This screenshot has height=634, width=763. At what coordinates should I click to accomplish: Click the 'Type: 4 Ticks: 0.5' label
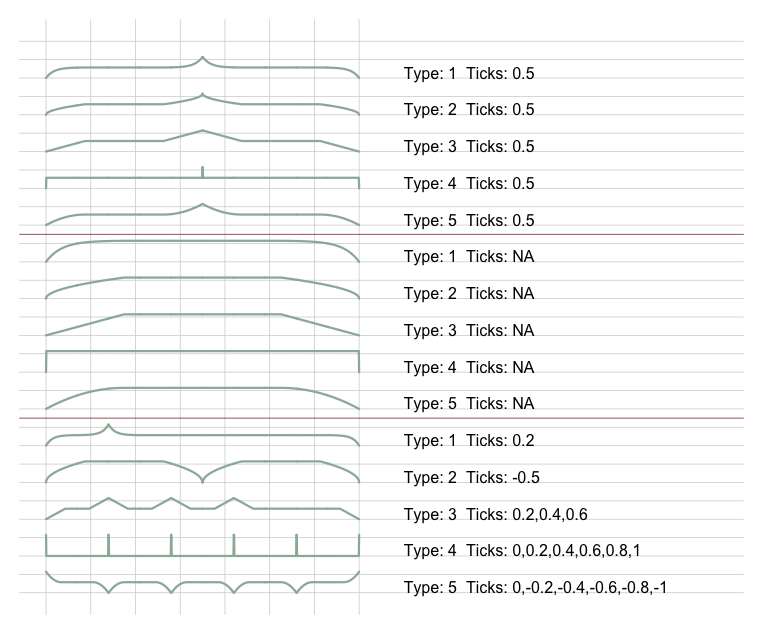coord(469,183)
